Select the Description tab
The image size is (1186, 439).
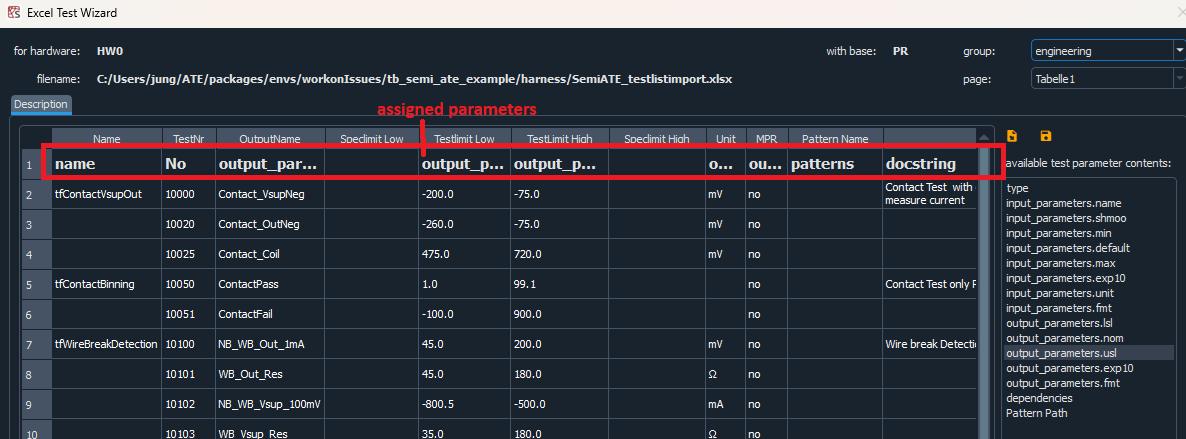pyautogui.click(x=41, y=104)
